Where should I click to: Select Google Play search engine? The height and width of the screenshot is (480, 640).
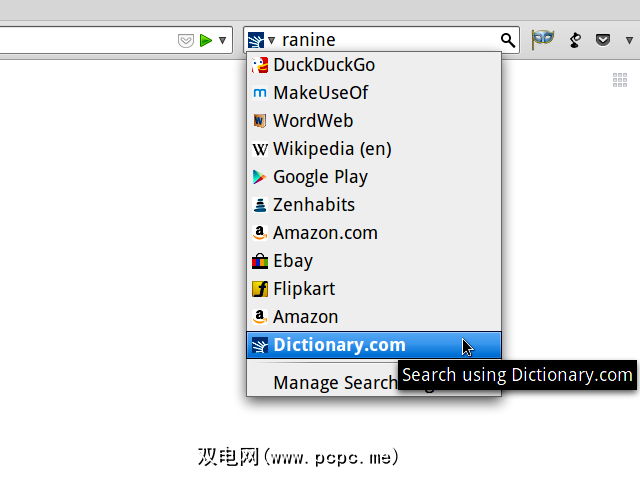[374, 177]
